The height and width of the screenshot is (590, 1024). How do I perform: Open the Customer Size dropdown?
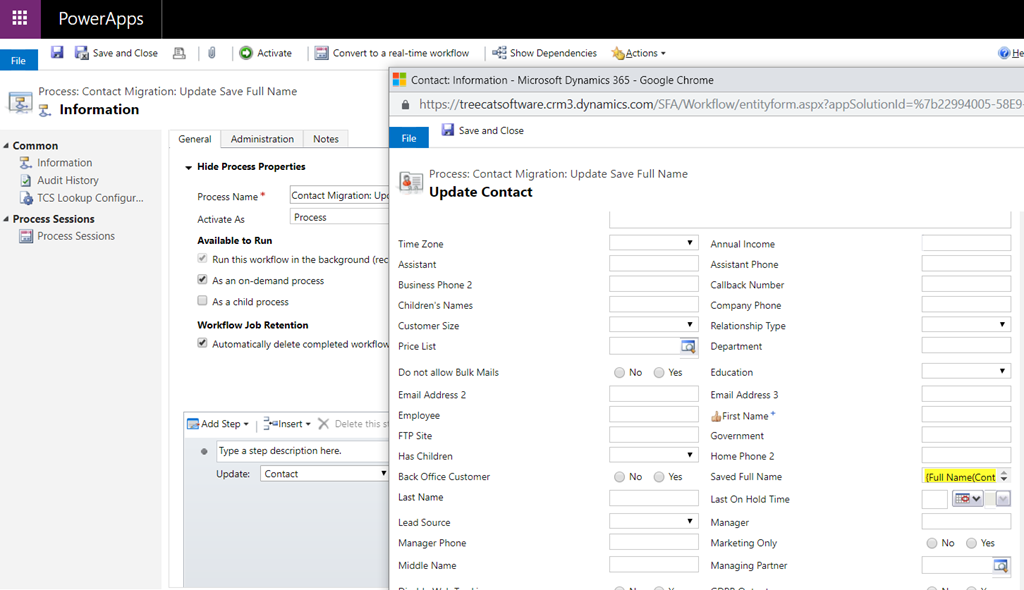[654, 325]
